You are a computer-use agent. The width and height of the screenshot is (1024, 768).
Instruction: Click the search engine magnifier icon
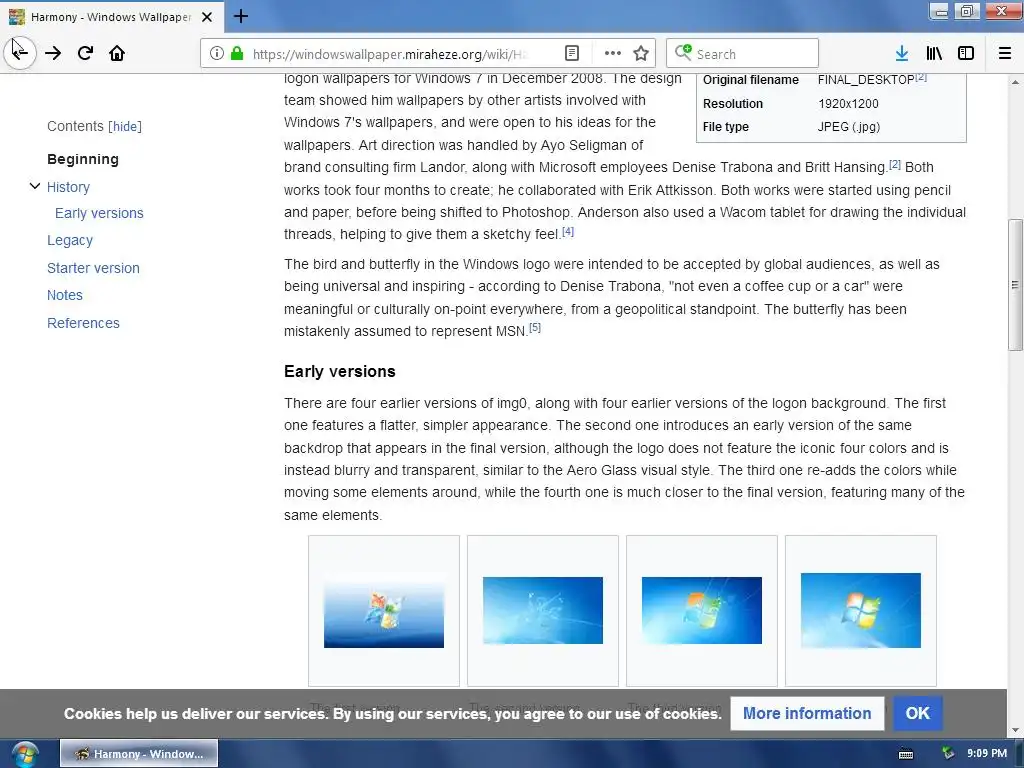(683, 52)
